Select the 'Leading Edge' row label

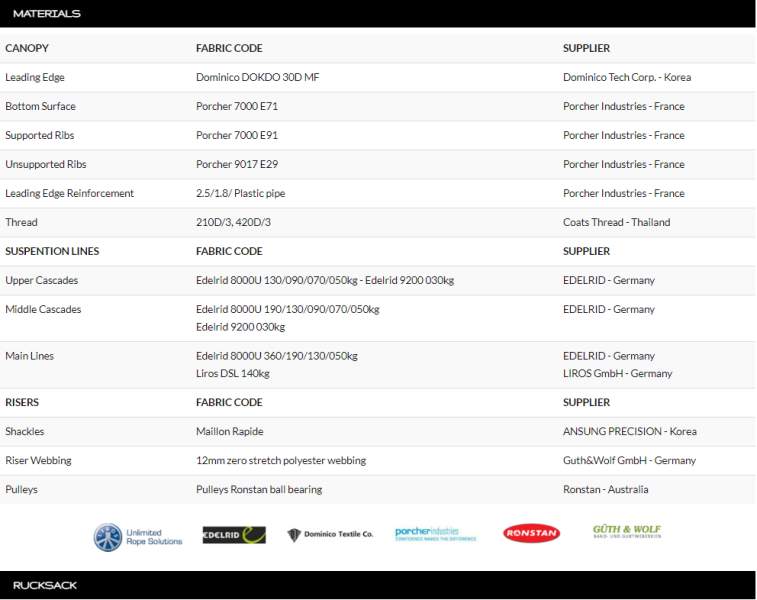tap(35, 77)
